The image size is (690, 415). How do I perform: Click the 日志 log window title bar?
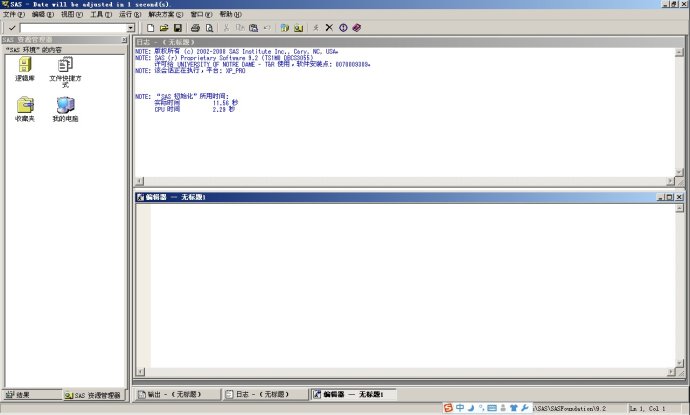tap(409, 42)
